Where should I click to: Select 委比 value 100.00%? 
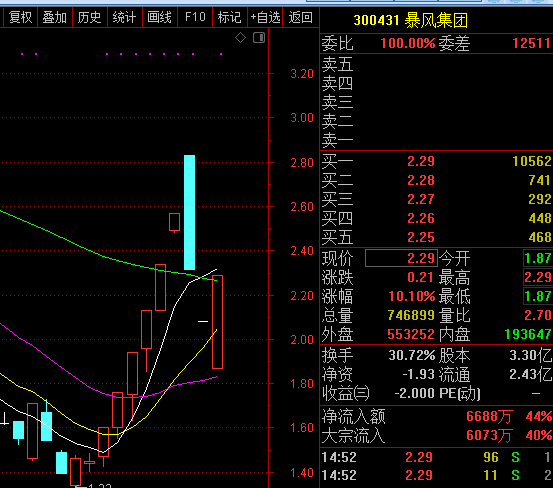(x=408, y=43)
